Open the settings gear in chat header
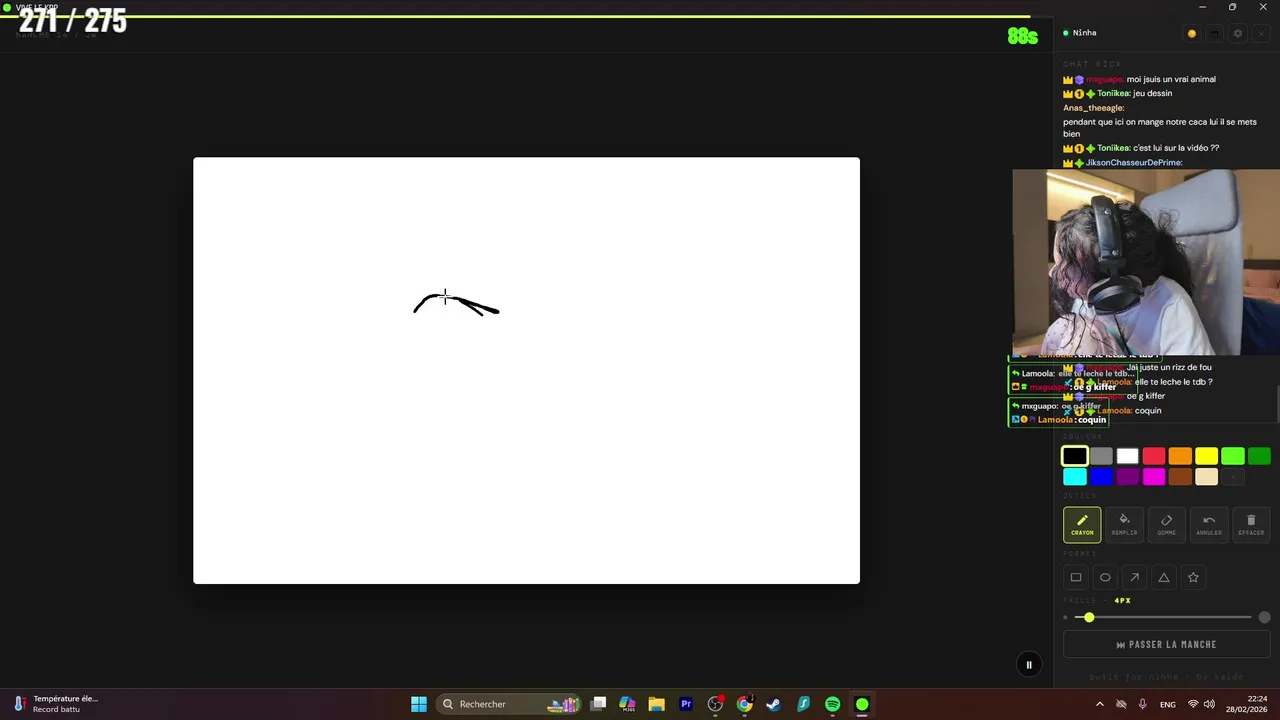Screen dimensions: 1280x720 pyautogui.click(x=1237, y=33)
